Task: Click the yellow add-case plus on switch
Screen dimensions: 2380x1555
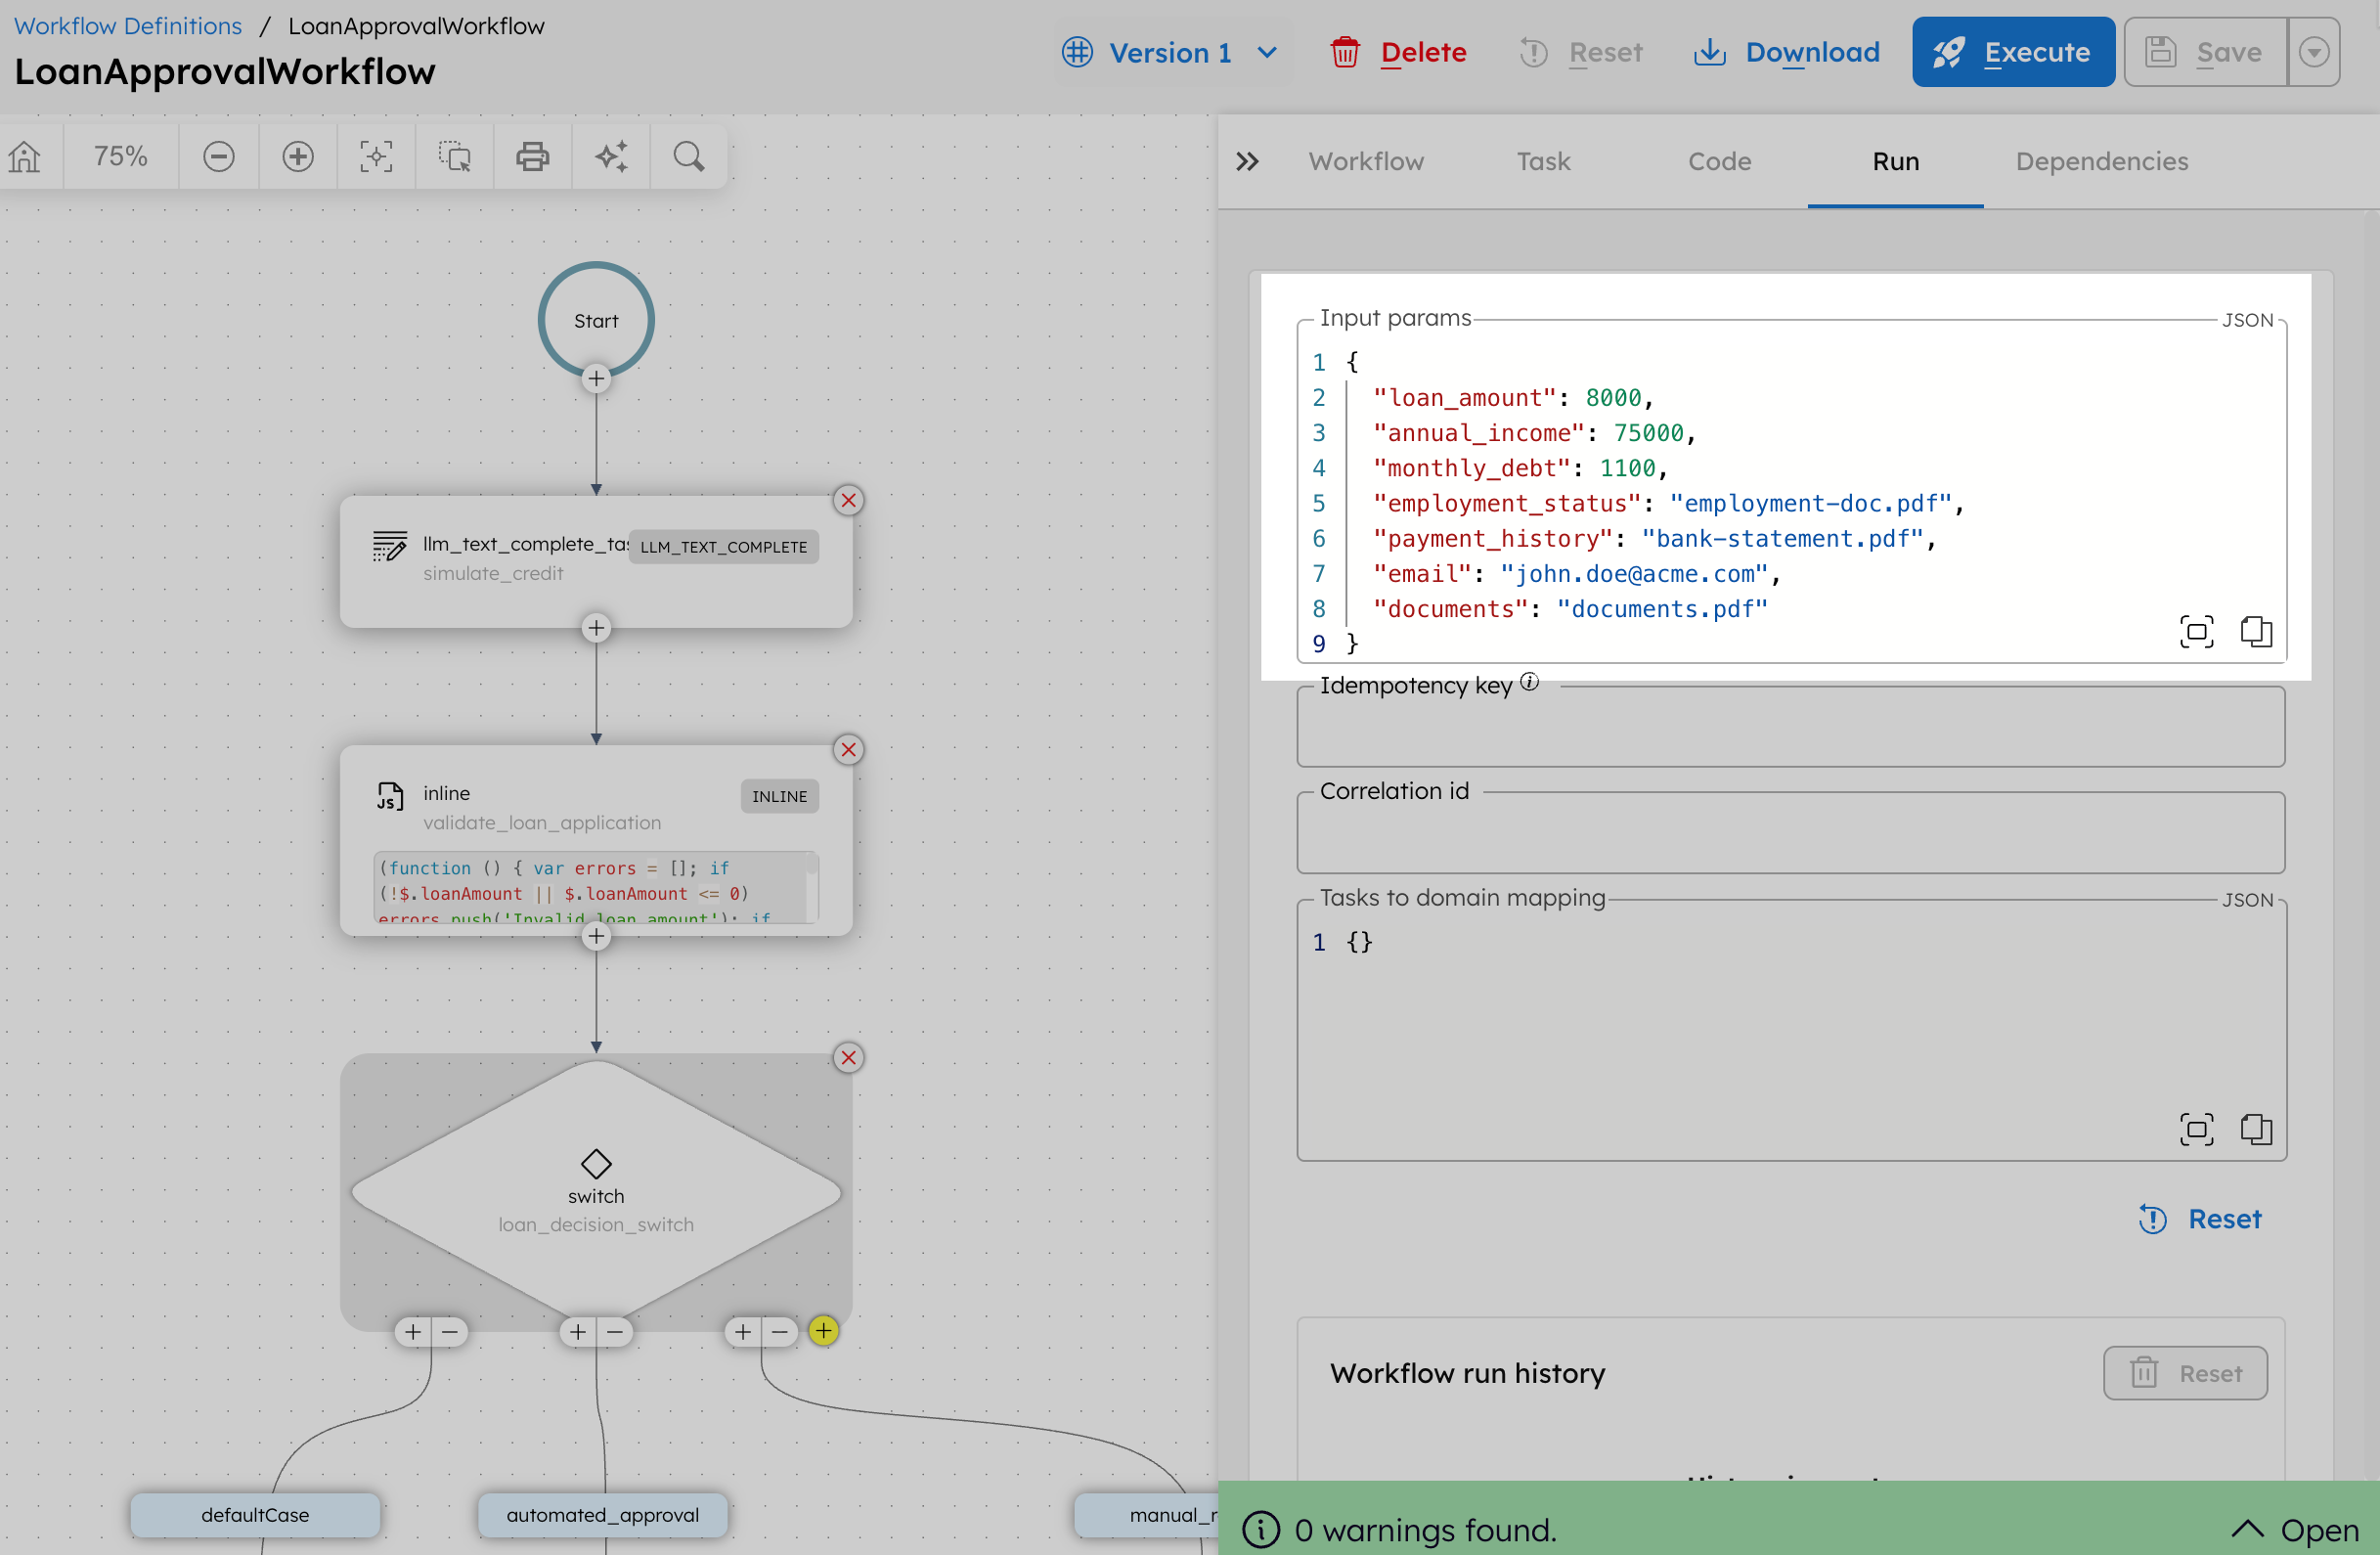Action: click(823, 1331)
